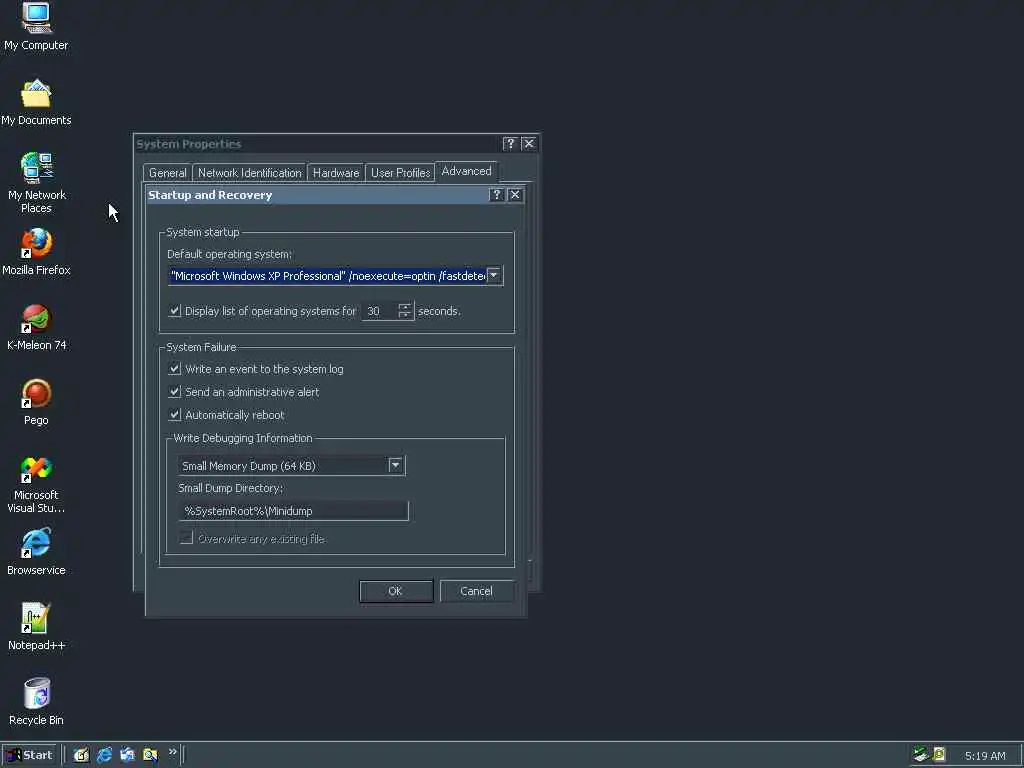This screenshot has height=768, width=1024.
Task: Click the Safely Remove Hardware tray icon
Action: coord(921,754)
